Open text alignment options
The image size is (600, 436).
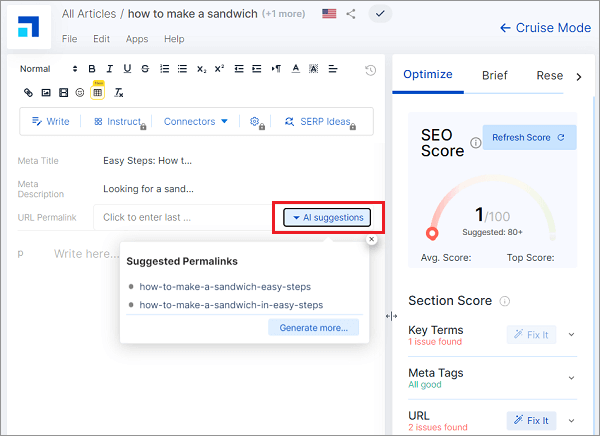click(333, 69)
